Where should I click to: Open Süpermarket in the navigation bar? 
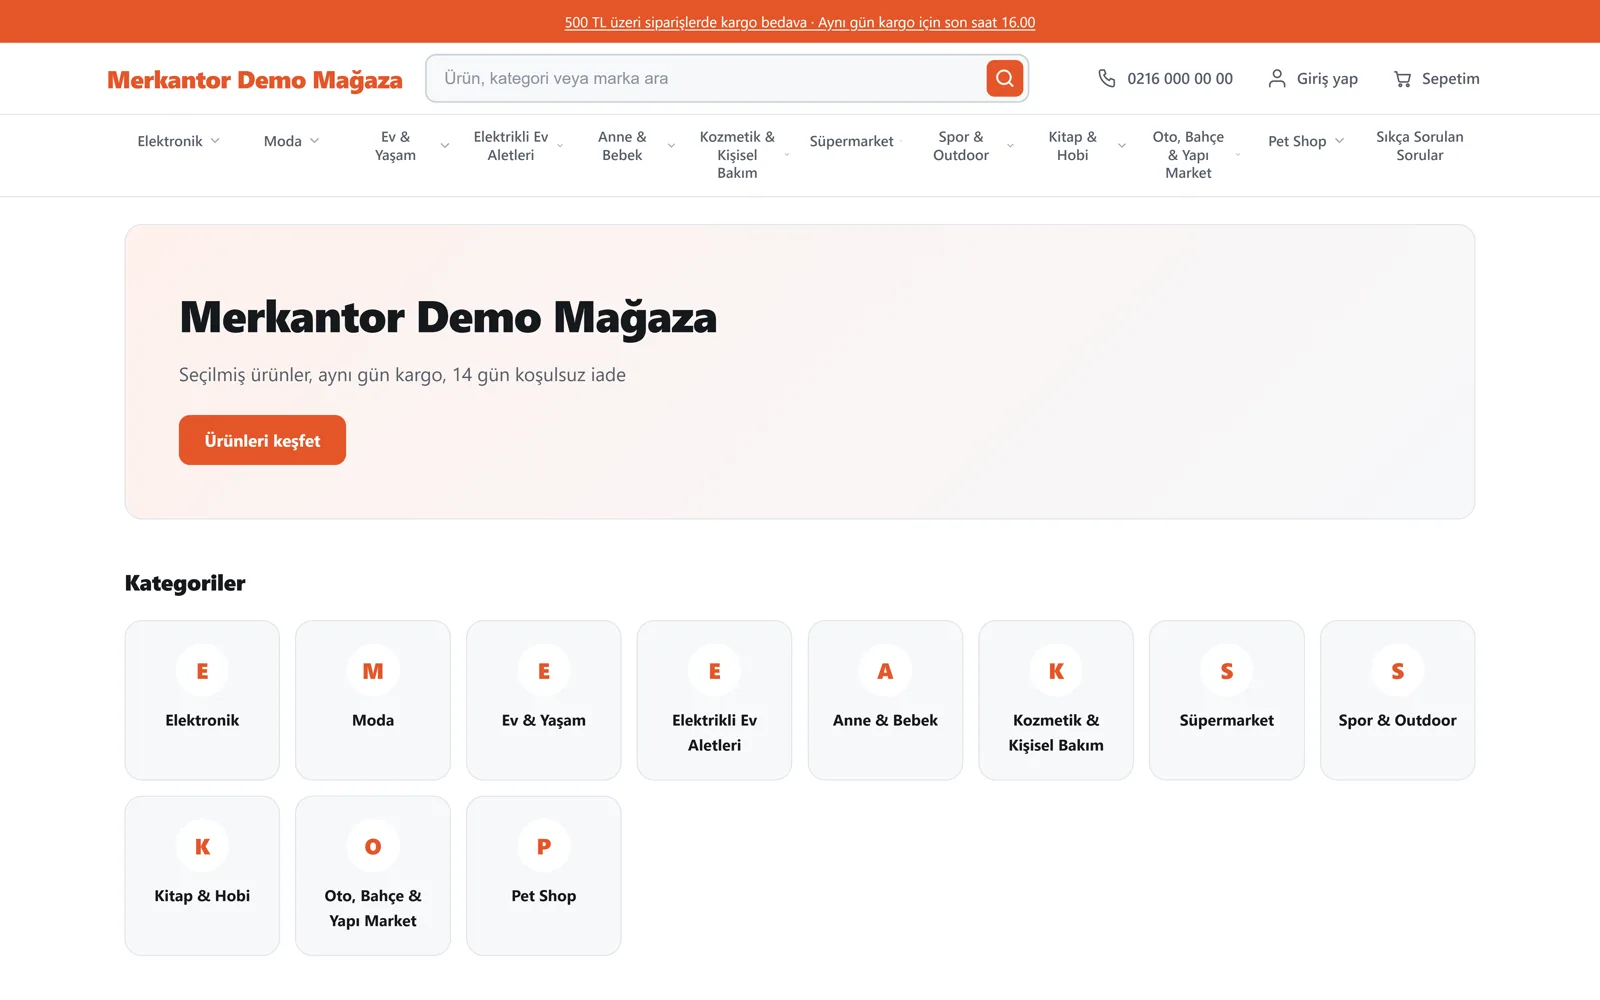(851, 141)
